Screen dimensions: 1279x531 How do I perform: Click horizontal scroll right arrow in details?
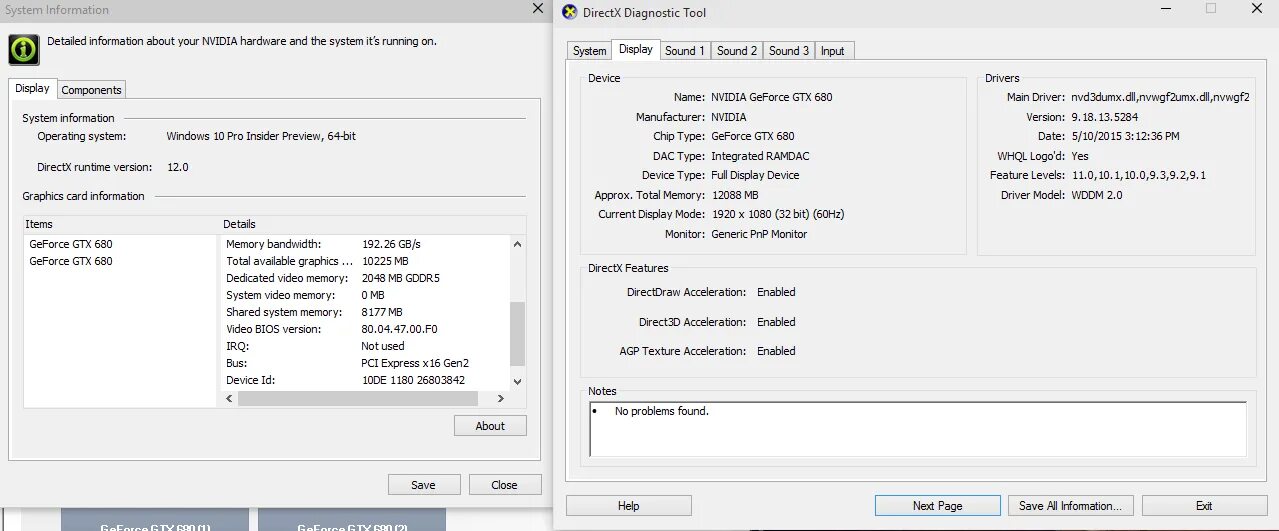coord(501,398)
